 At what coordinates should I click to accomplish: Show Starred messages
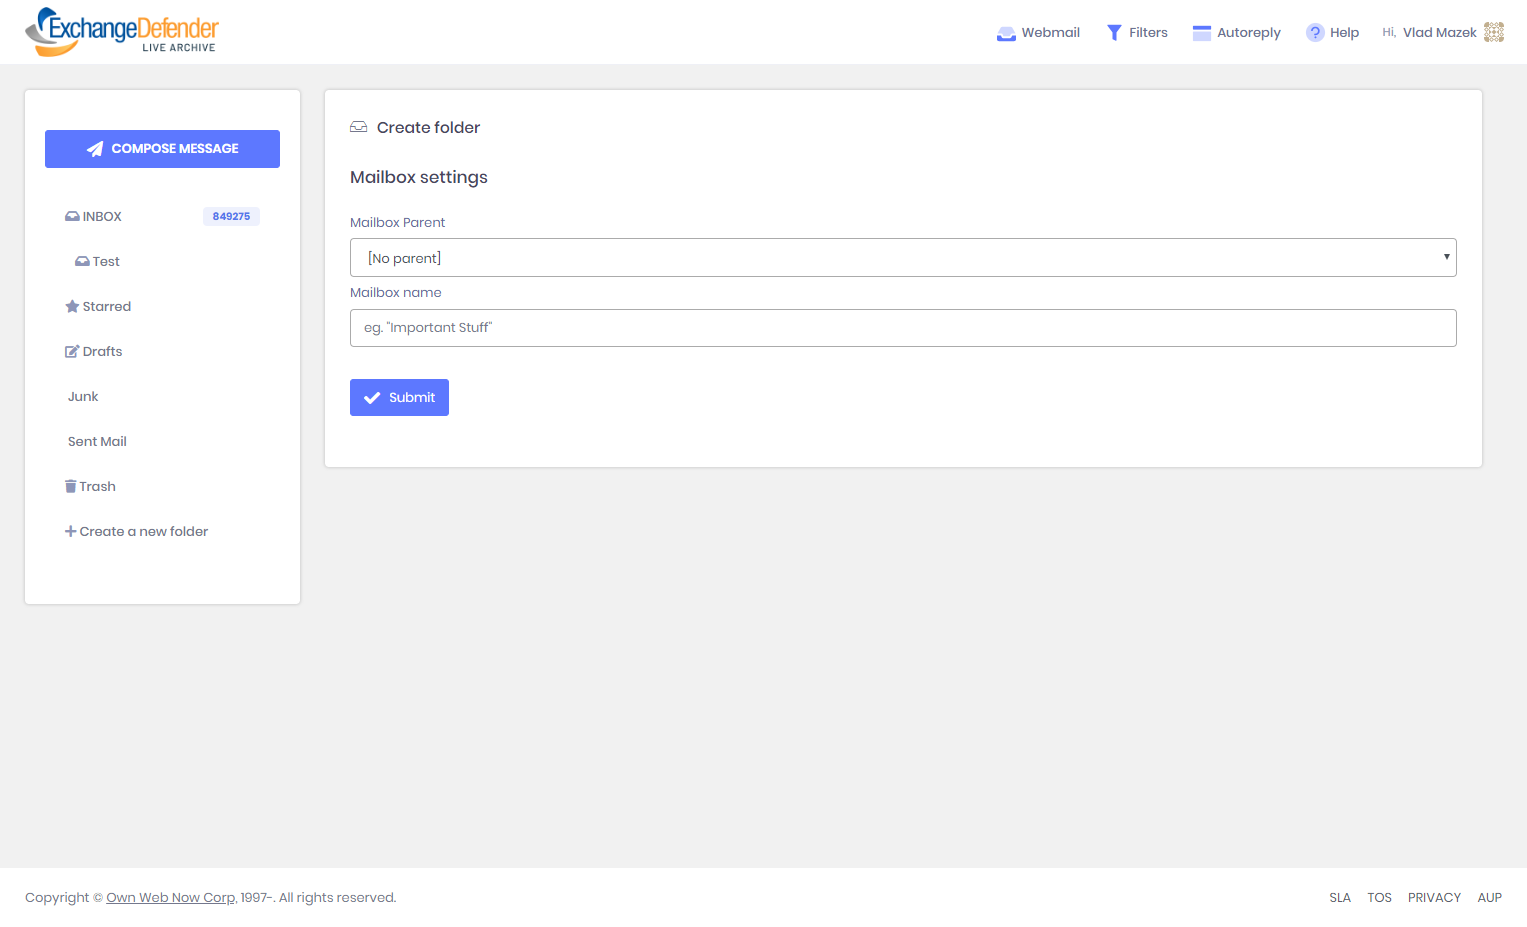coord(106,307)
